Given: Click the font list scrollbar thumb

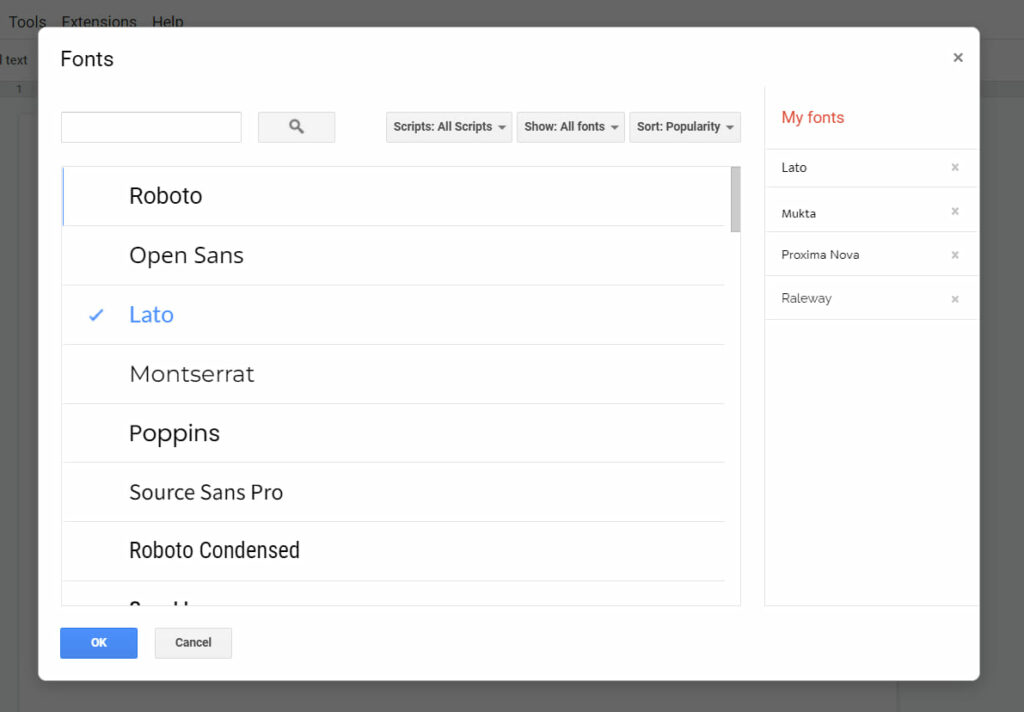Looking at the screenshot, I should tap(735, 199).
